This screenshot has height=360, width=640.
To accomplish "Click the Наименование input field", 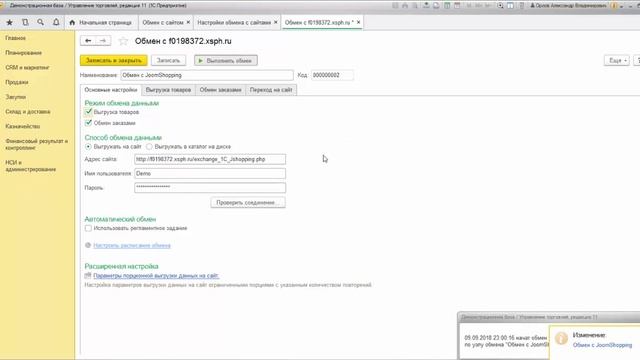I will 207,75.
